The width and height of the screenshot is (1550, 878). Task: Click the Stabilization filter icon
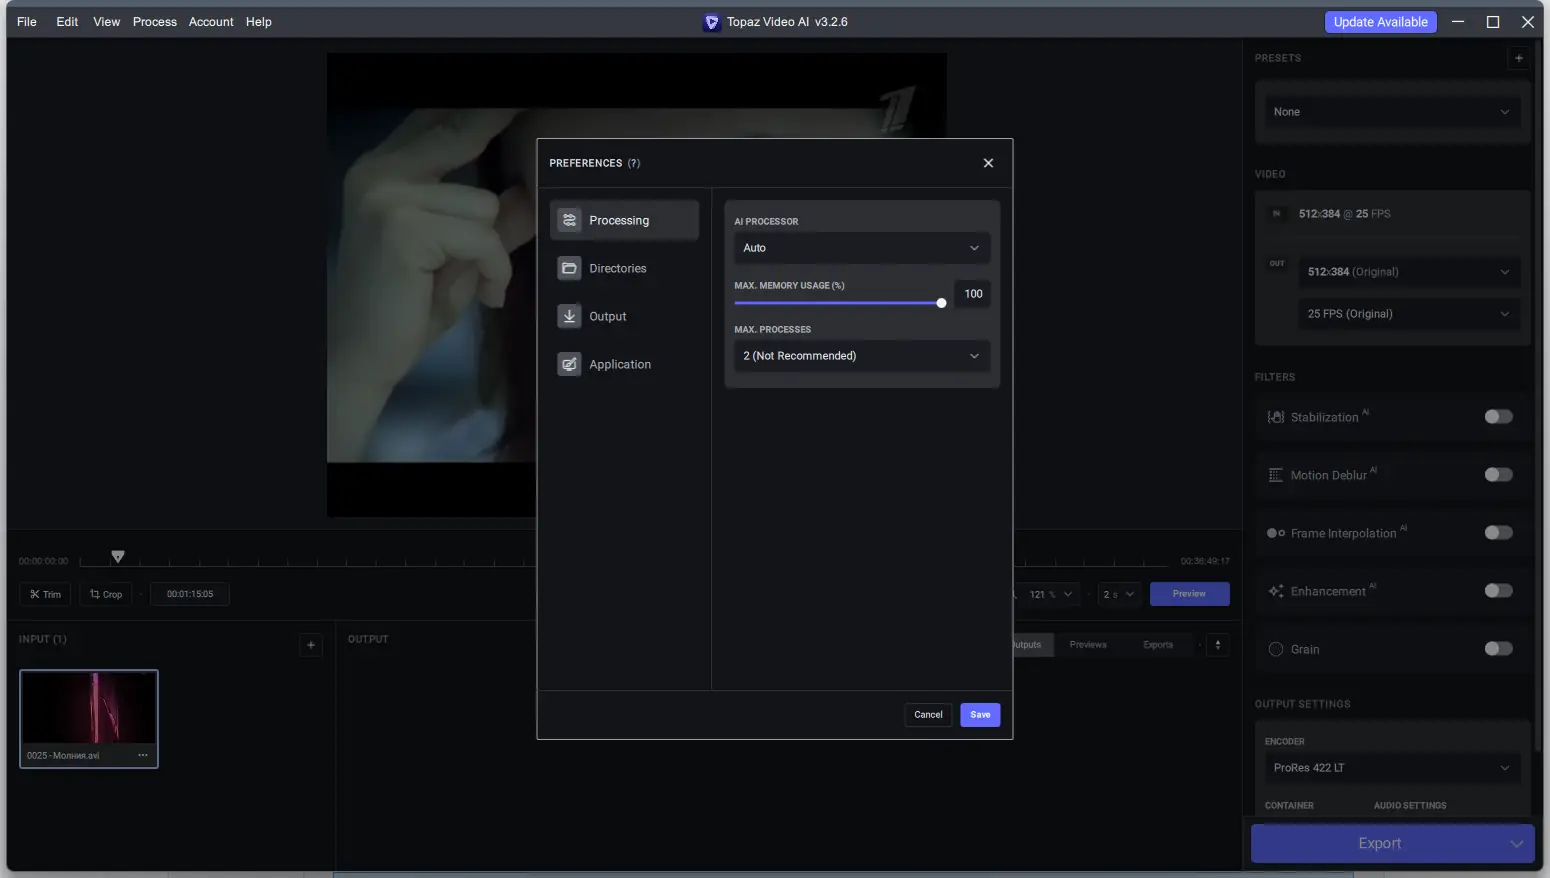coord(1276,417)
